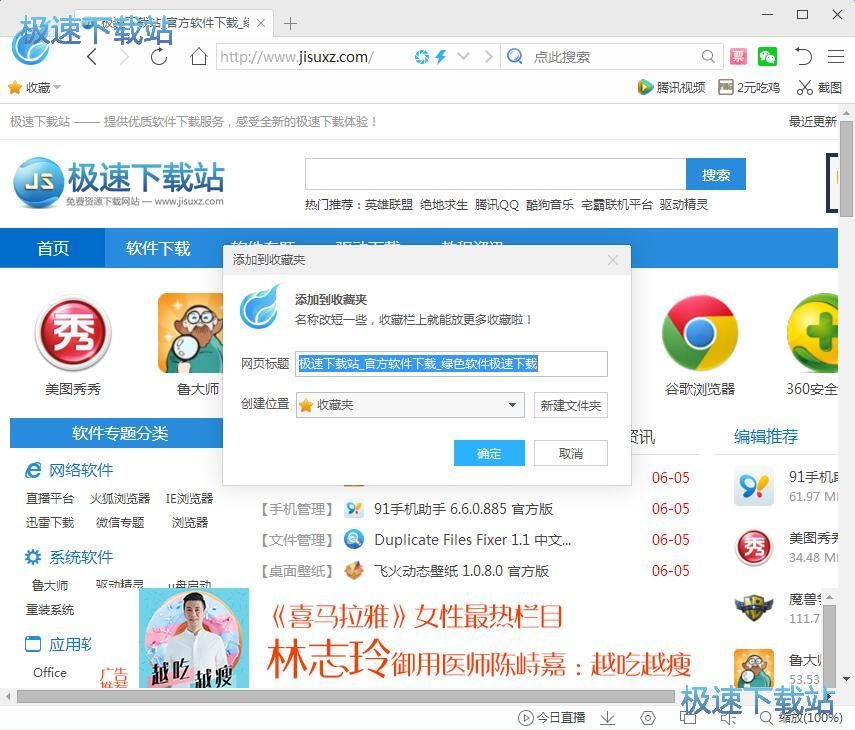Image resolution: width=855 pixels, height=730 pixels.
Task: Open the WeChat extension icon
Action: point(767,56)
